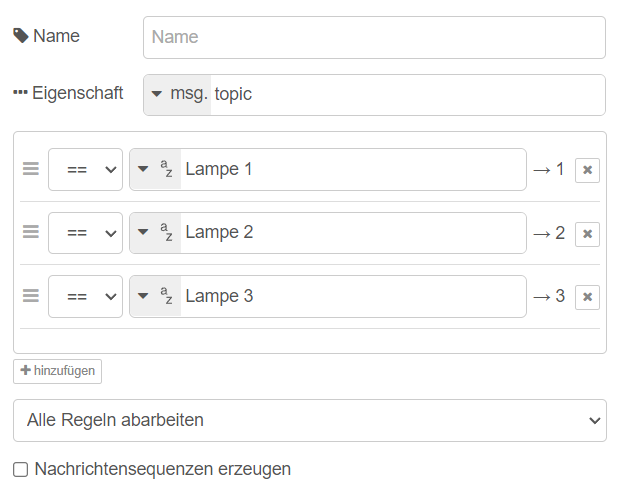Click the Lampe 3 value text field
621x485 pixels.
point(352,296)
